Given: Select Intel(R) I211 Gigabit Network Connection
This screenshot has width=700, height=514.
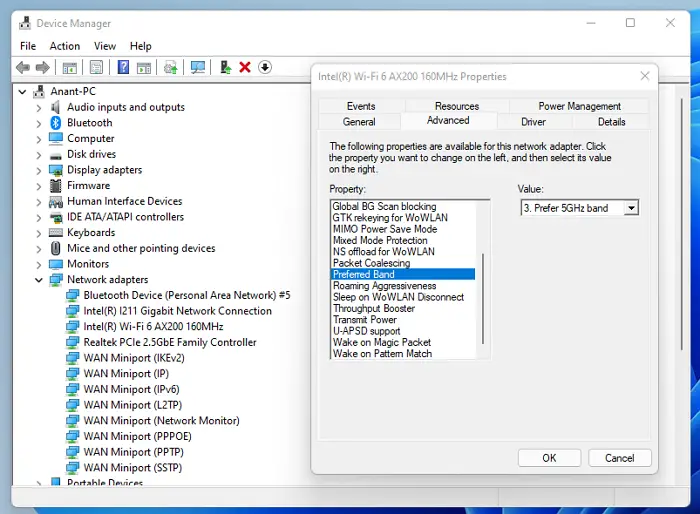Looking at the screenshot, I should click(x=177, y=311).
